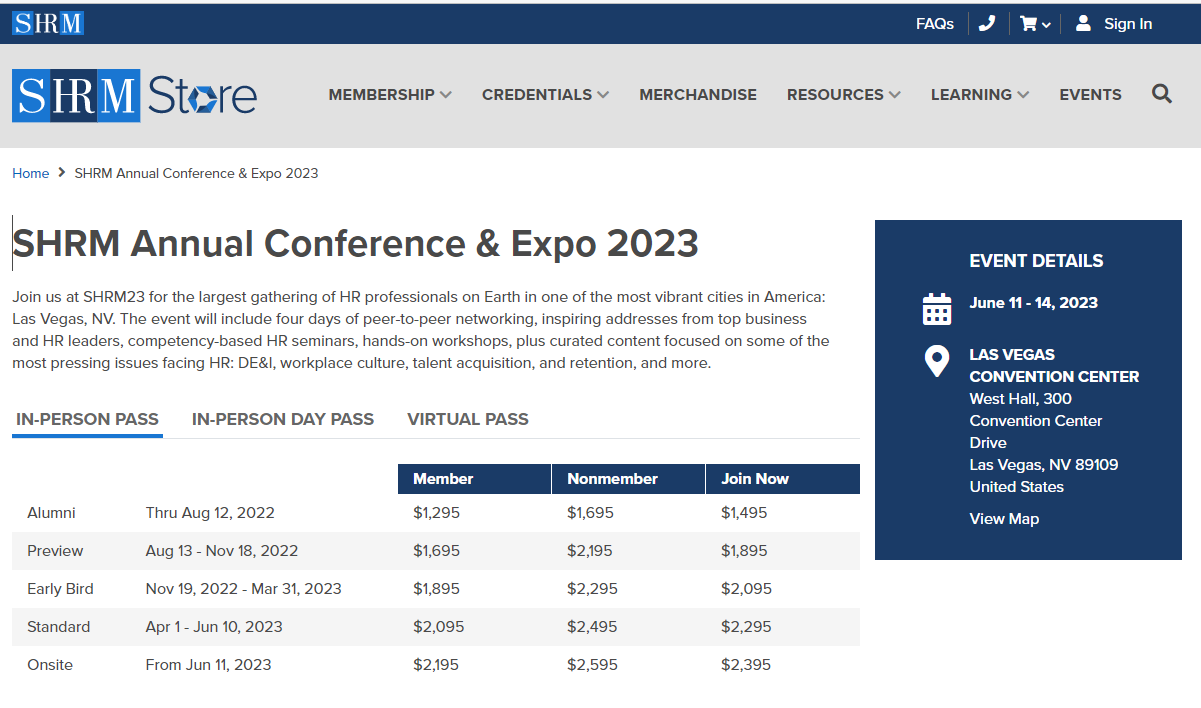Viewport: 1201px width, 708px height.
Task: Select EVENTS in the navigation menu
Action: pyautogui.click(x=1090, y=94)
